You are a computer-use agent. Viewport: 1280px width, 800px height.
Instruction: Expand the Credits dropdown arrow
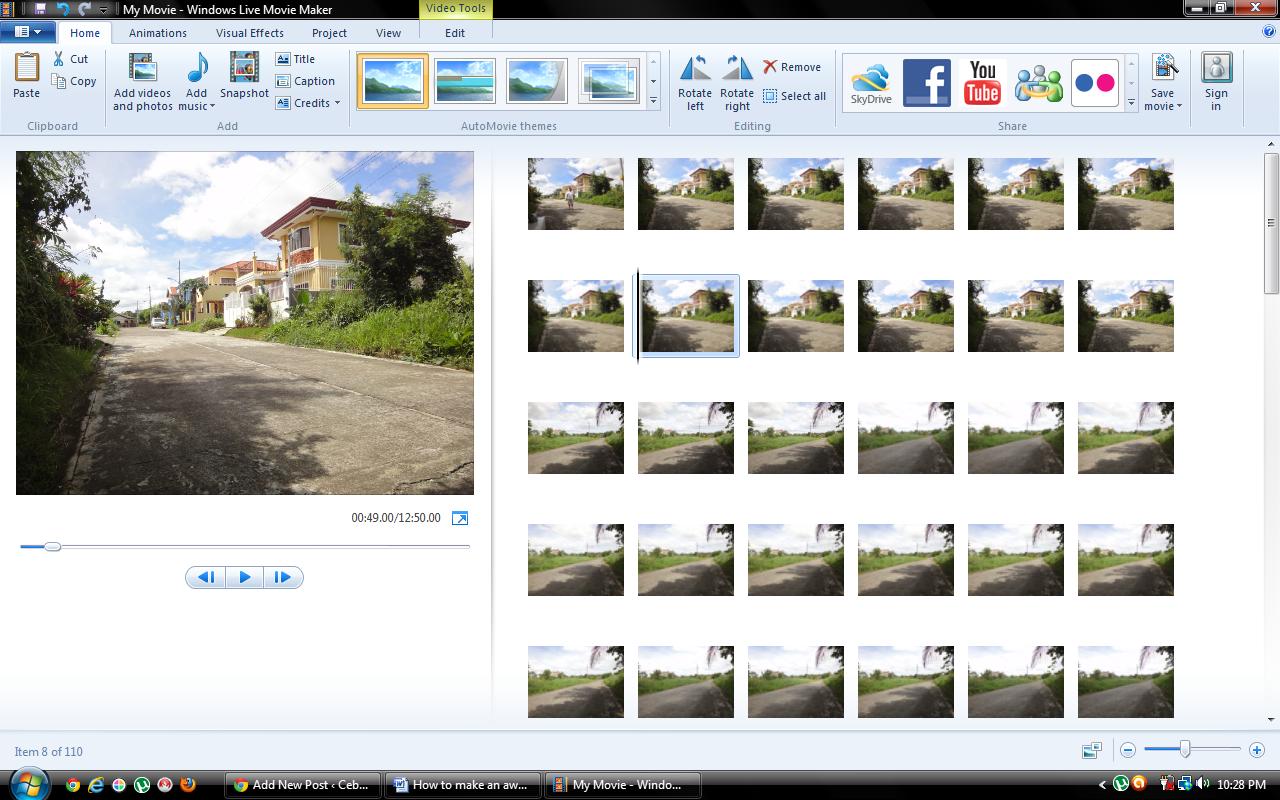337,103
